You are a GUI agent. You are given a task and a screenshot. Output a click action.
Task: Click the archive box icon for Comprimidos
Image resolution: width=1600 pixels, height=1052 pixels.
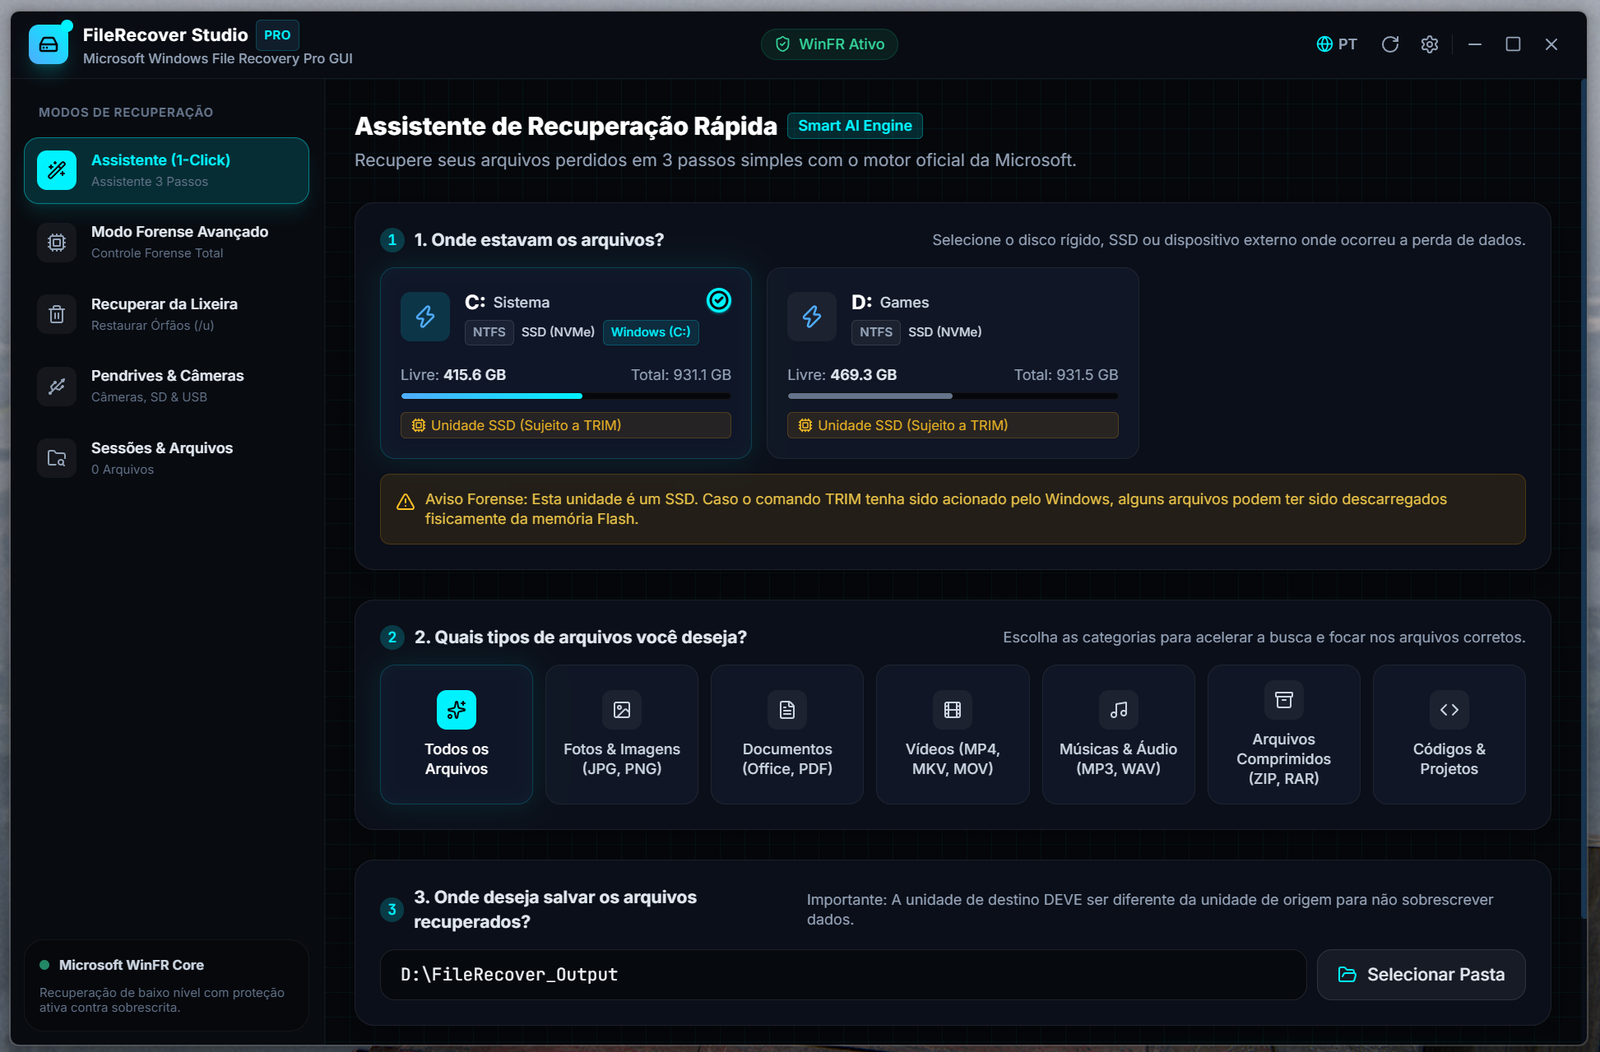coord(1284,700)
